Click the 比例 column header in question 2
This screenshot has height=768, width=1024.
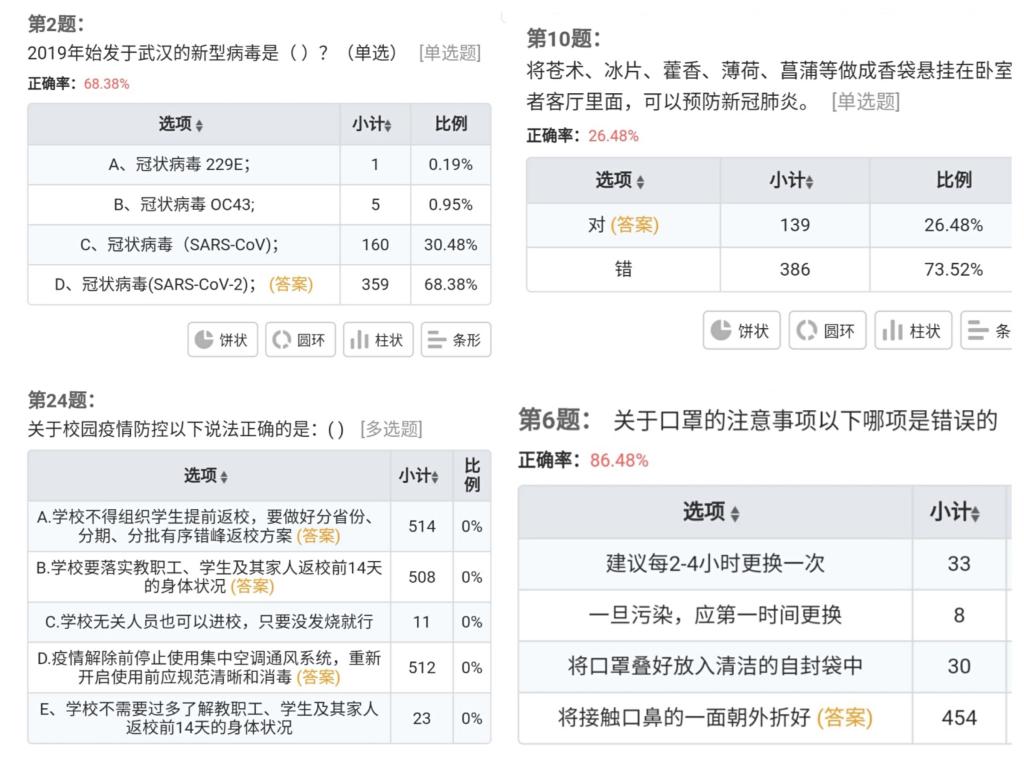(x=451, y=124)
